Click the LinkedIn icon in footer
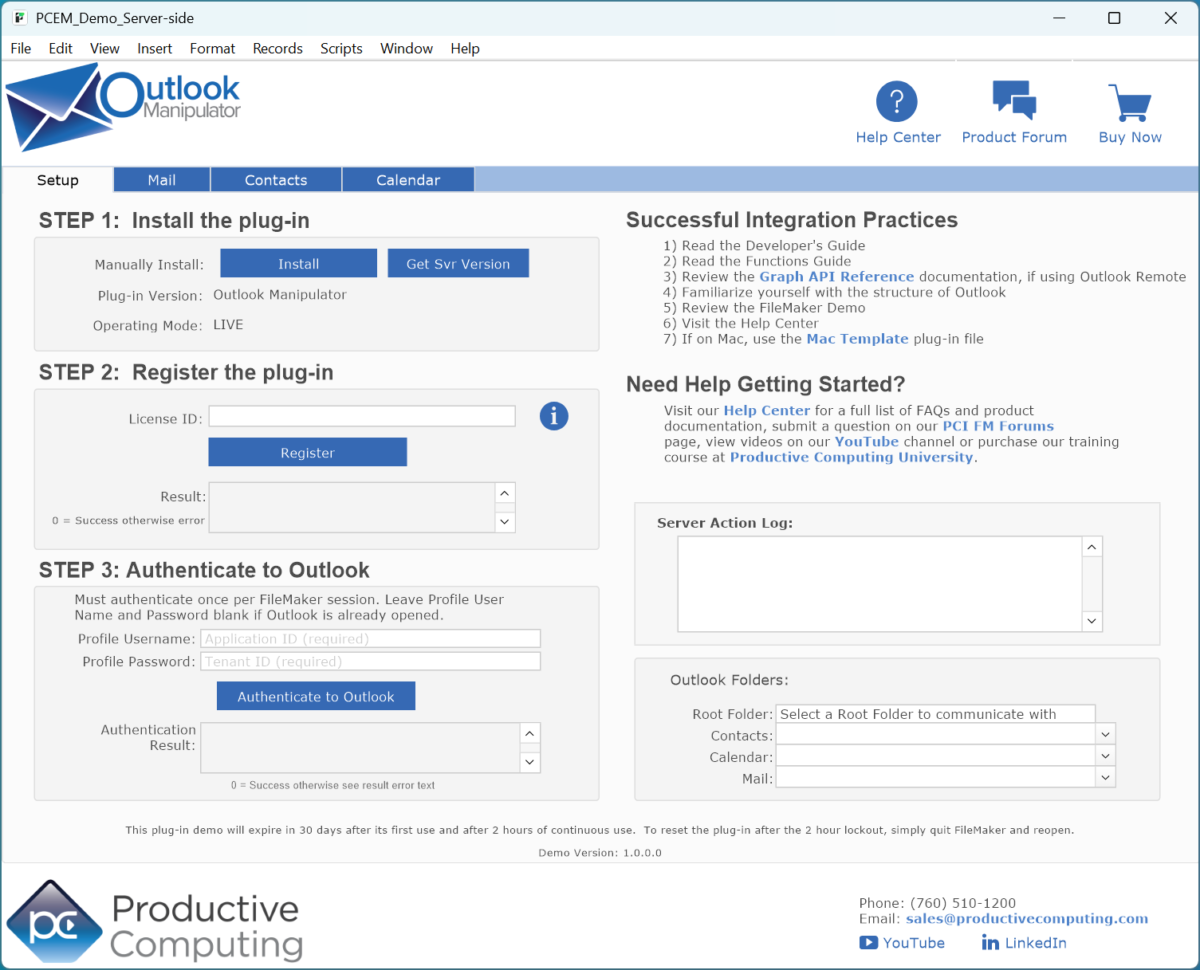The image size is (1200, 970). (x=990, y=942)
